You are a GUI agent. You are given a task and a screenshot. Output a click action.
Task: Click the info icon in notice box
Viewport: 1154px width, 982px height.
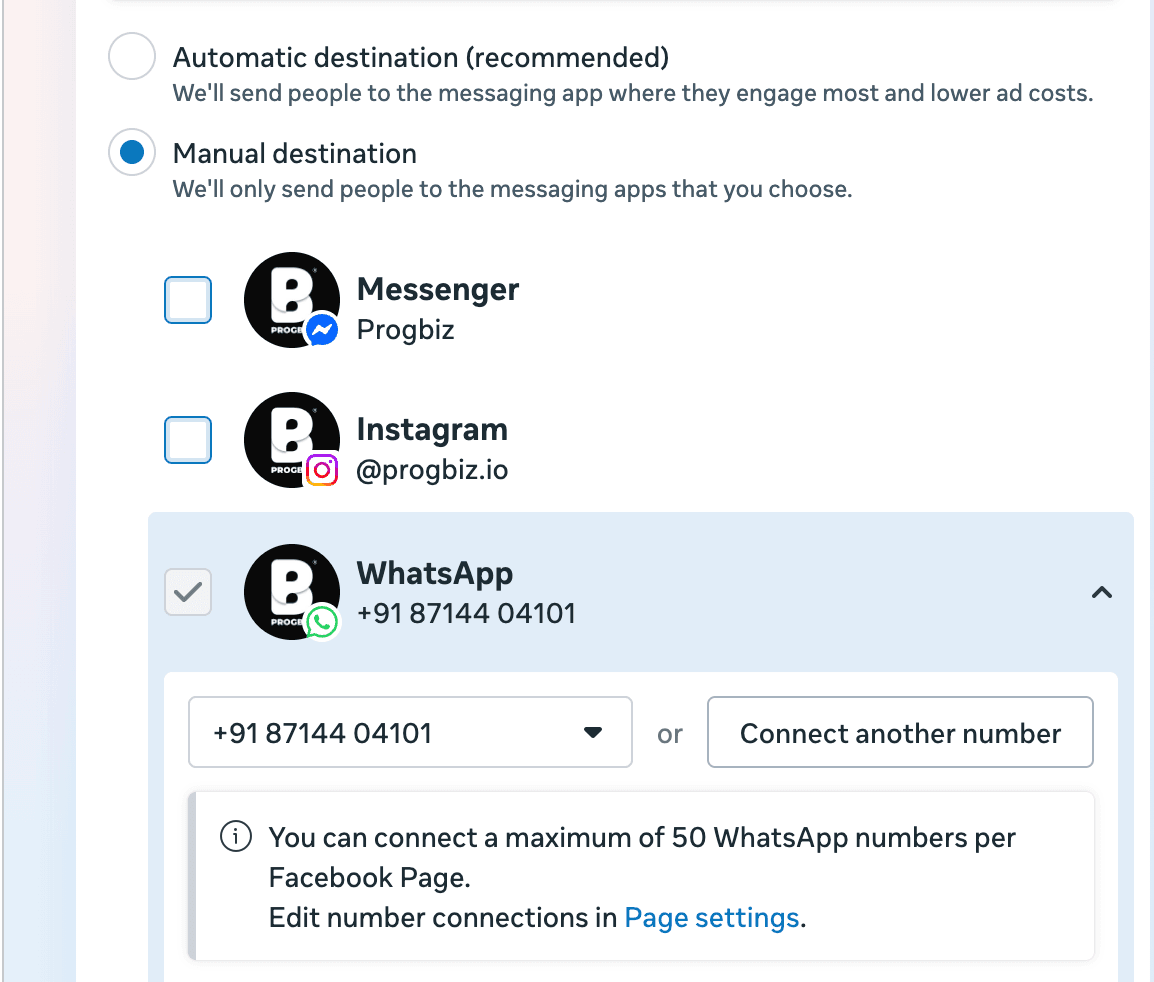tap(235, 837)
